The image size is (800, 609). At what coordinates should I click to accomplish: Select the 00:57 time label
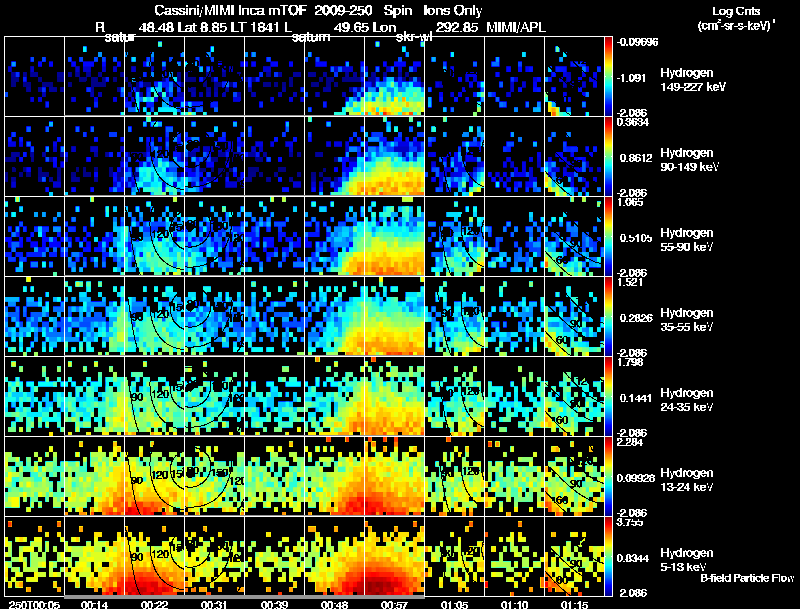394,604
